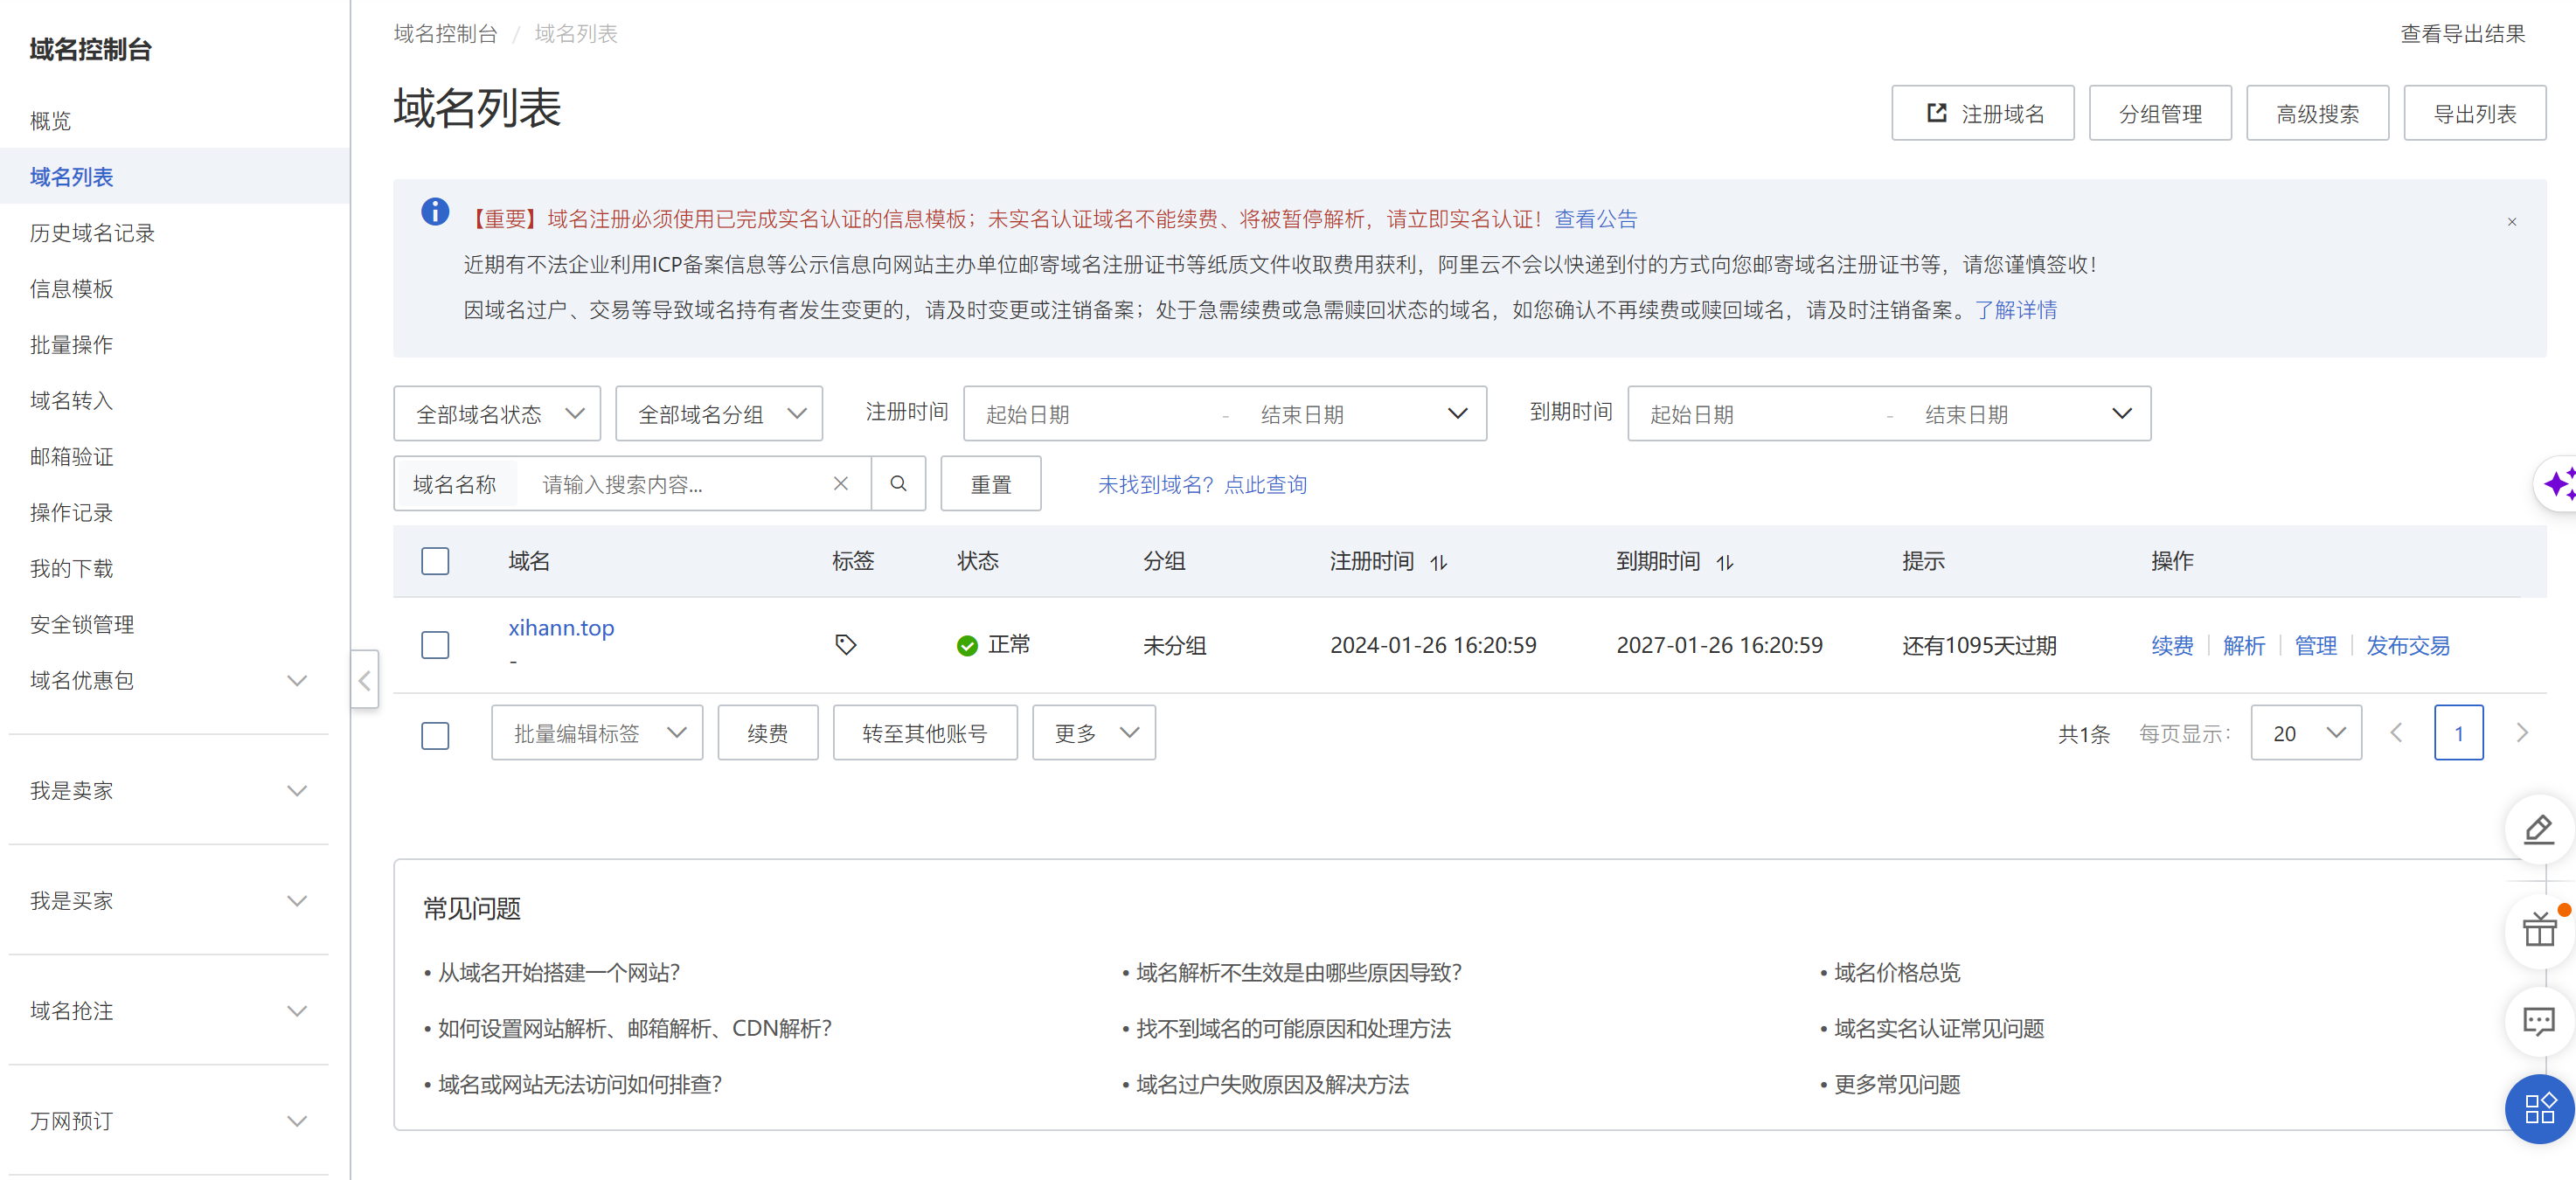This screenshot has width=2576, height=1180.
Task: Open 我的下载 in sidebar
Action: [x=72, y=569]
